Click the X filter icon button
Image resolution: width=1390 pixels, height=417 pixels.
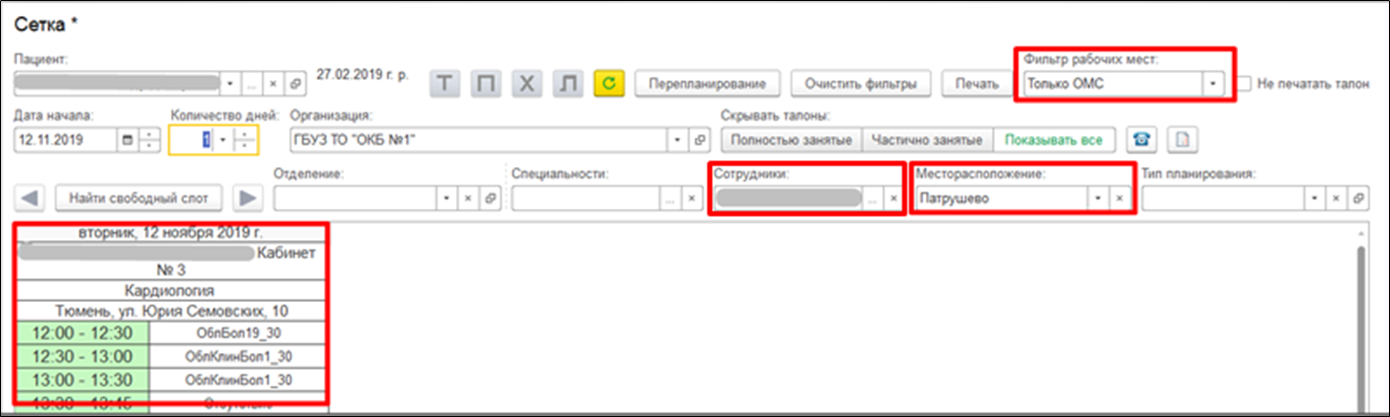click(x=527, y=84)
